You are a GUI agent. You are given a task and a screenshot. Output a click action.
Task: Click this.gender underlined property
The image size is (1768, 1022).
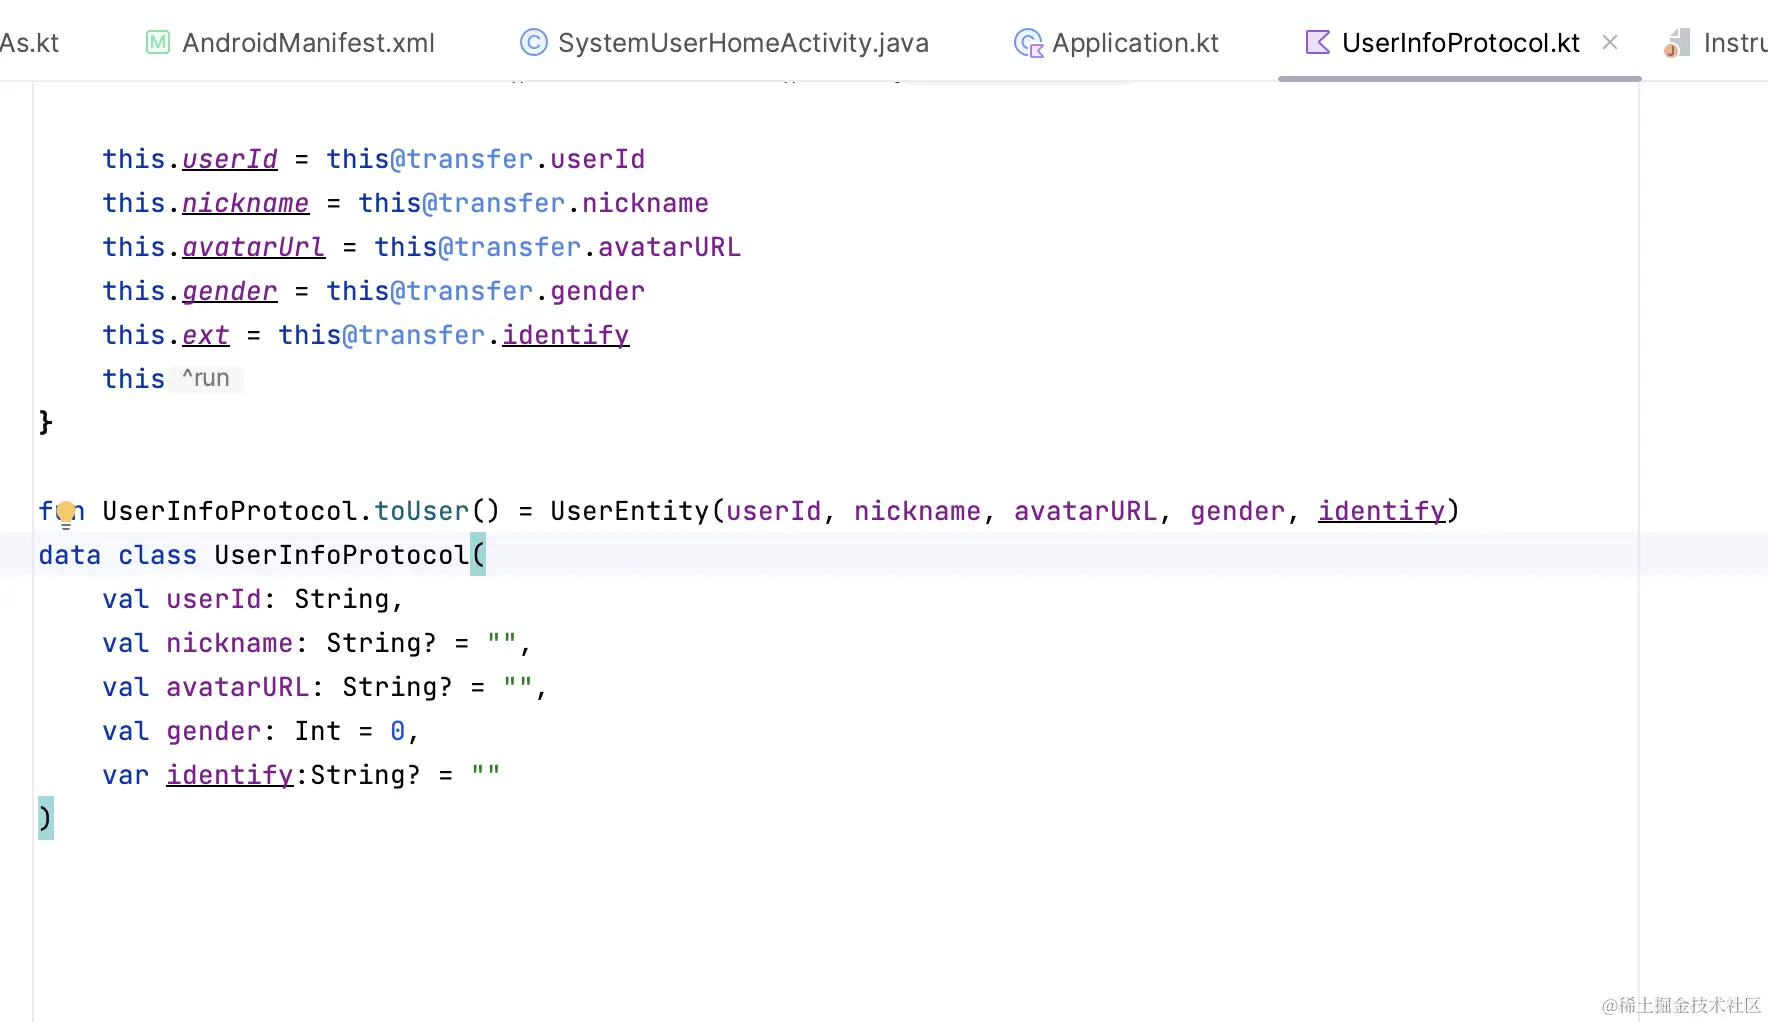click(230, 291)
